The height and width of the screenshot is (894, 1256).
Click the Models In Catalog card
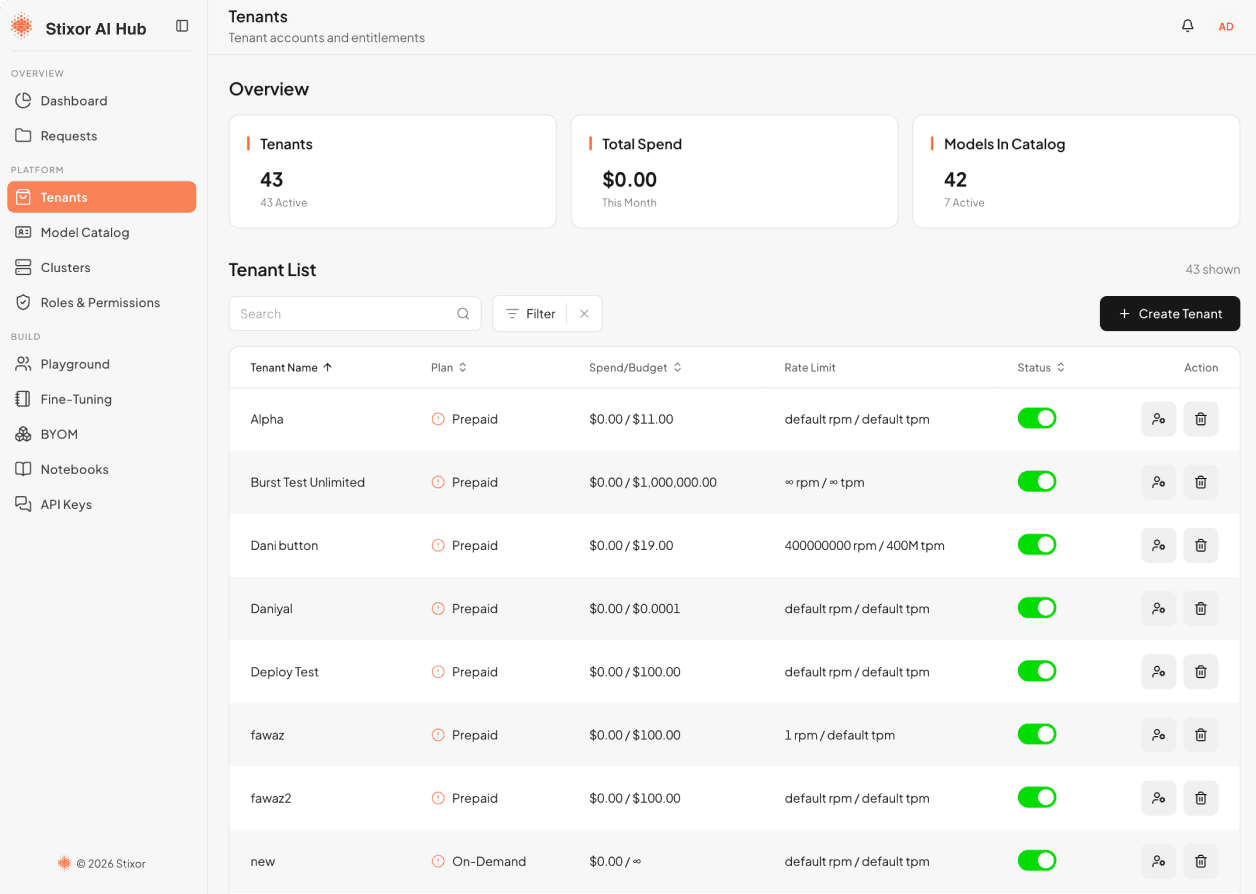tap(1076, 171)
